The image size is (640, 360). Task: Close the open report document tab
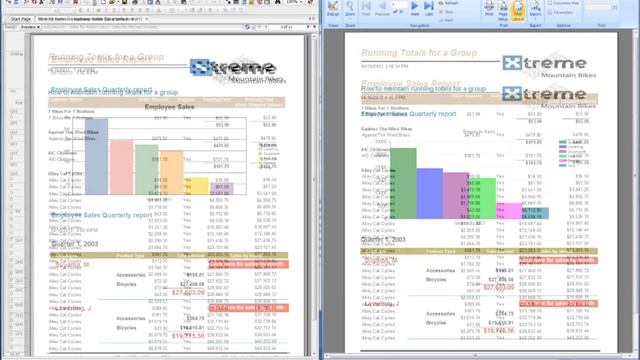pos(147,19)
